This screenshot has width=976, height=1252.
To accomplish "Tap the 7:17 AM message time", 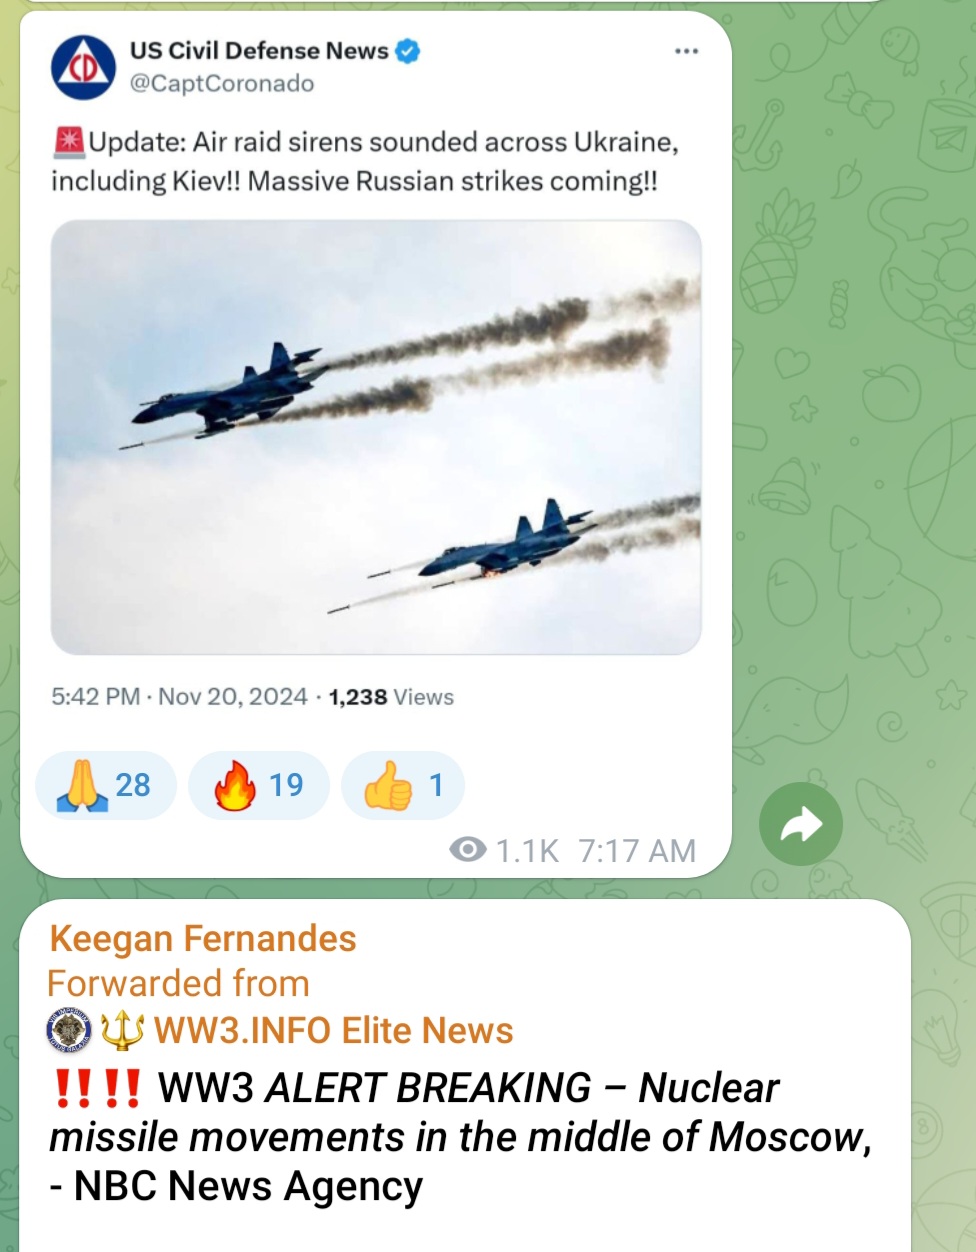I will (x=637, y=851).
